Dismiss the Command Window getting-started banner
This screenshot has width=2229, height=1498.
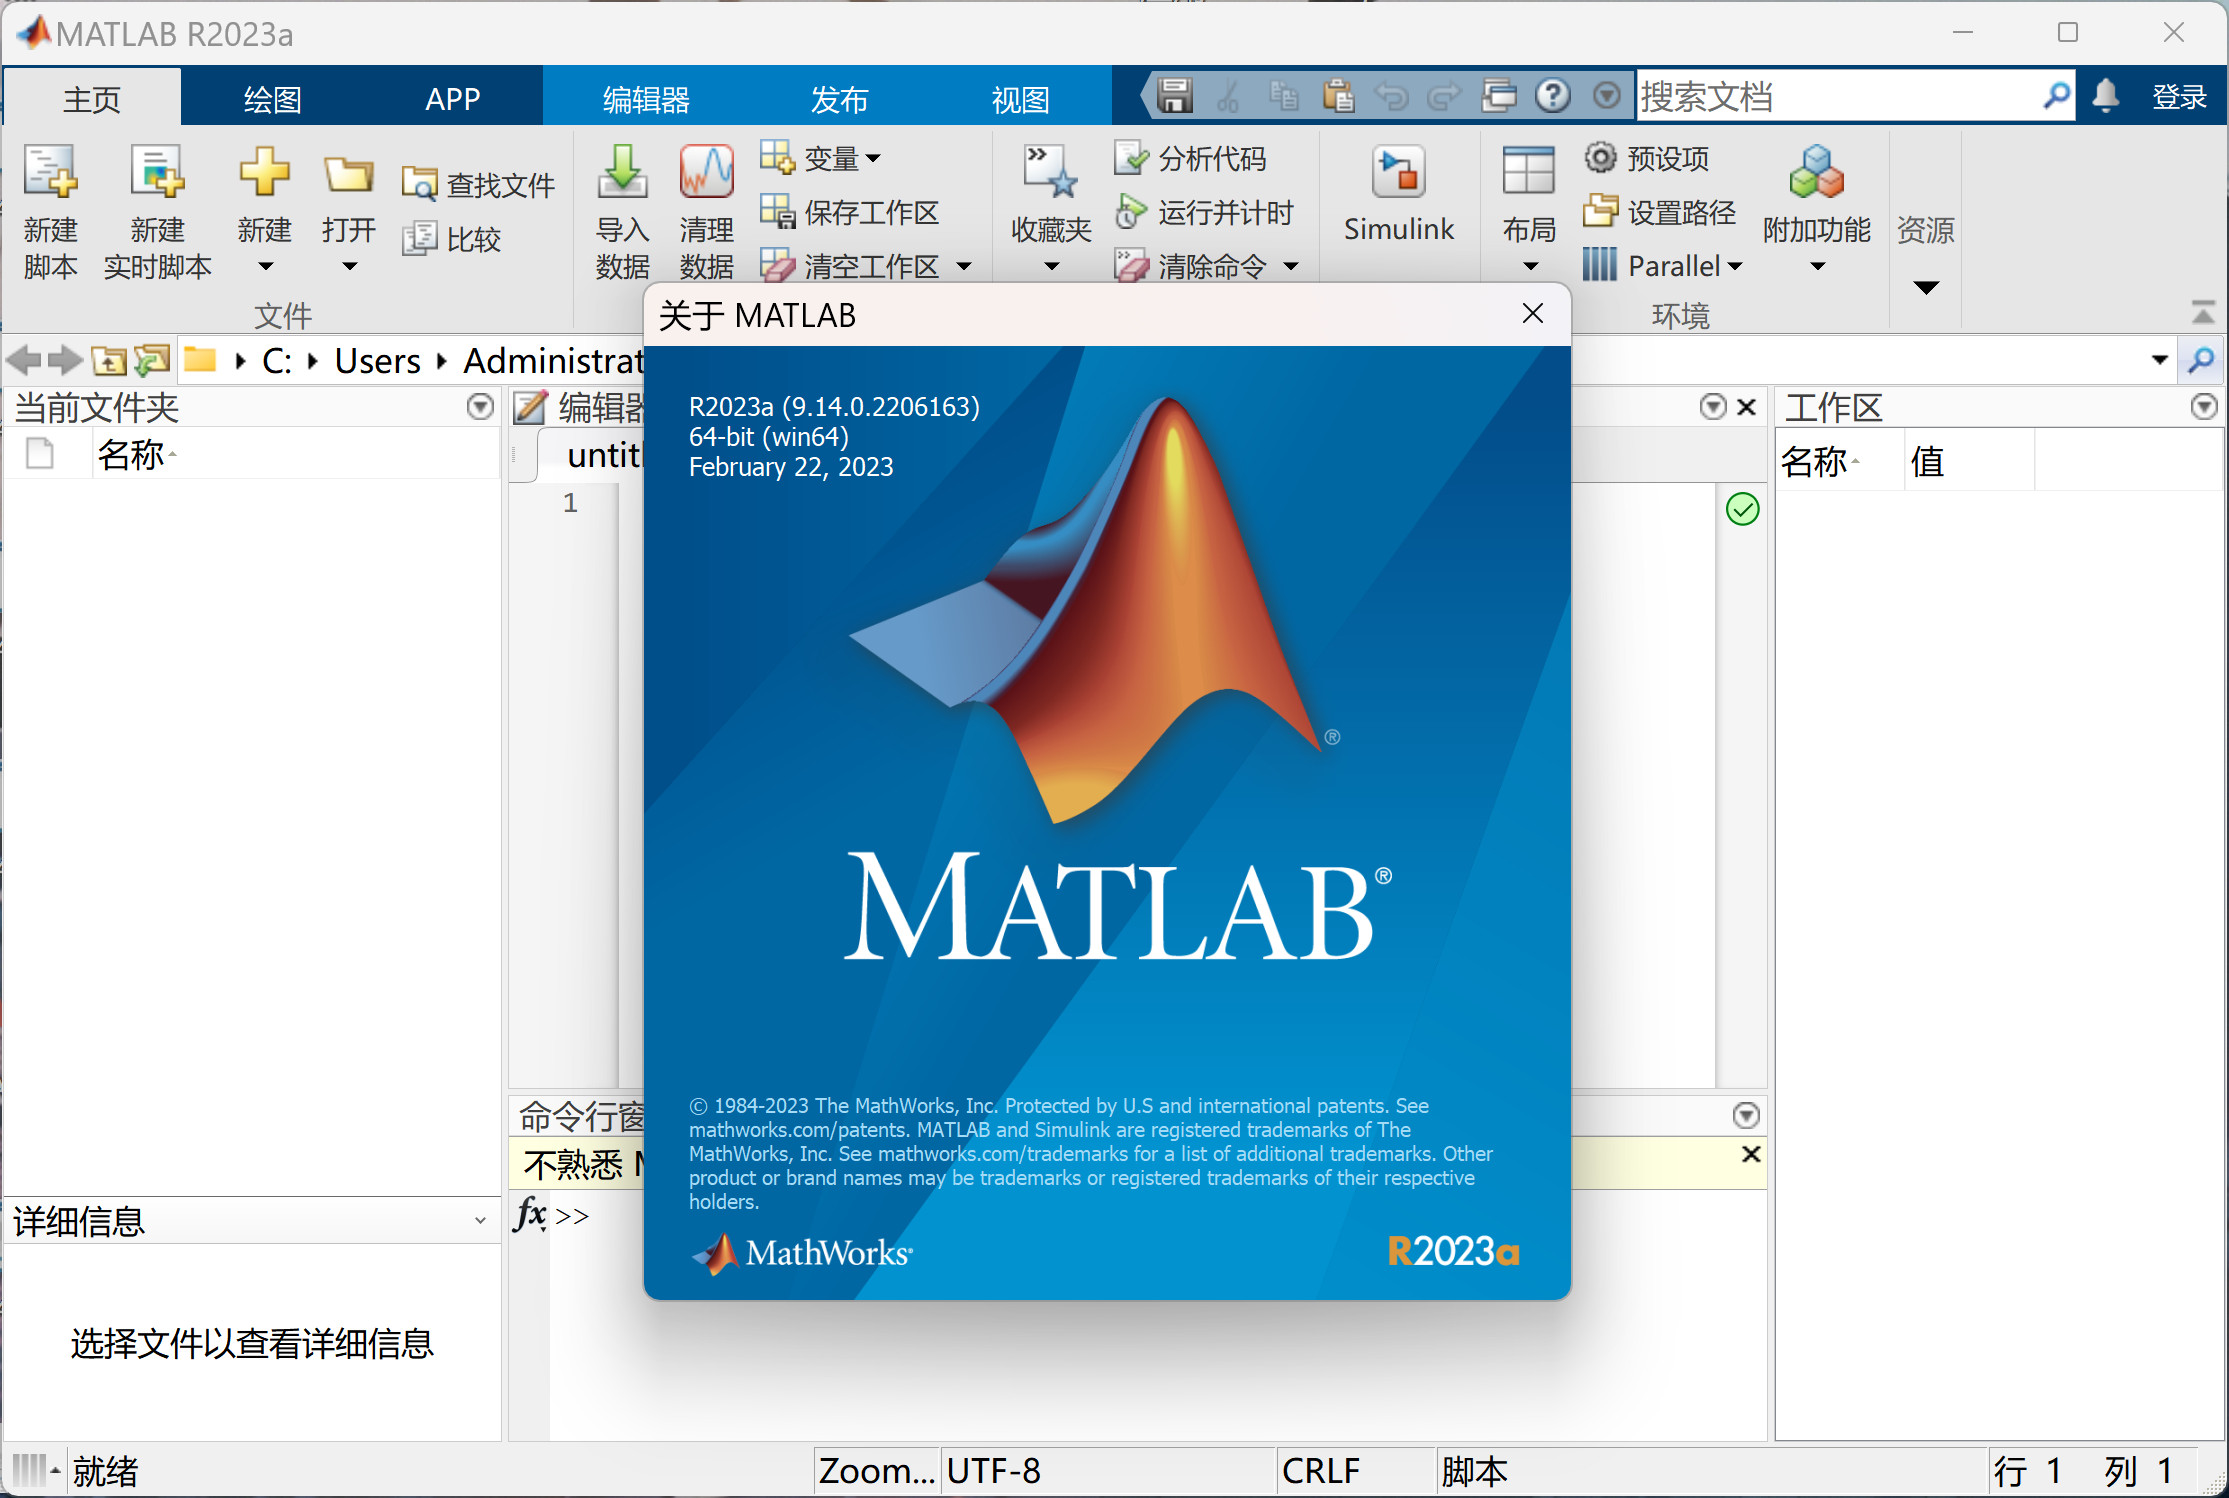[1751, 1154]
